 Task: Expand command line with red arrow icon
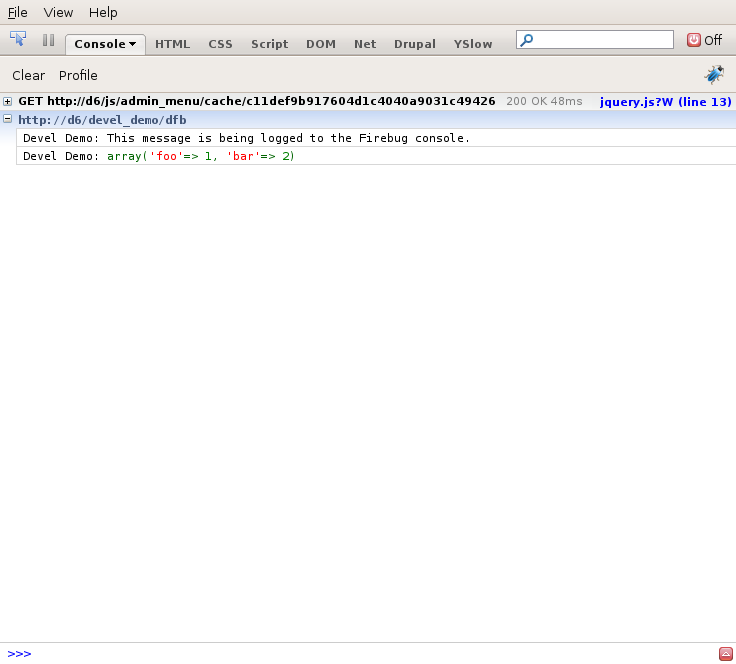click(725, 654)
